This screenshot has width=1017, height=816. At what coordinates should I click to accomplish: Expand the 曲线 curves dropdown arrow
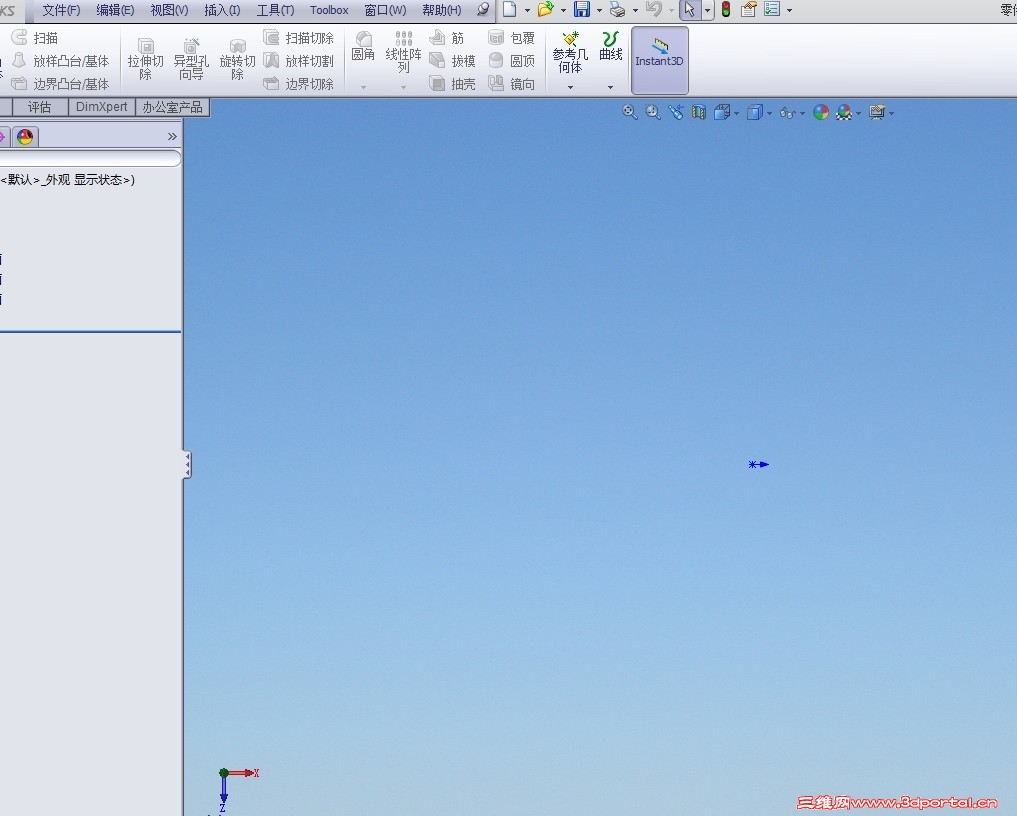610,87
